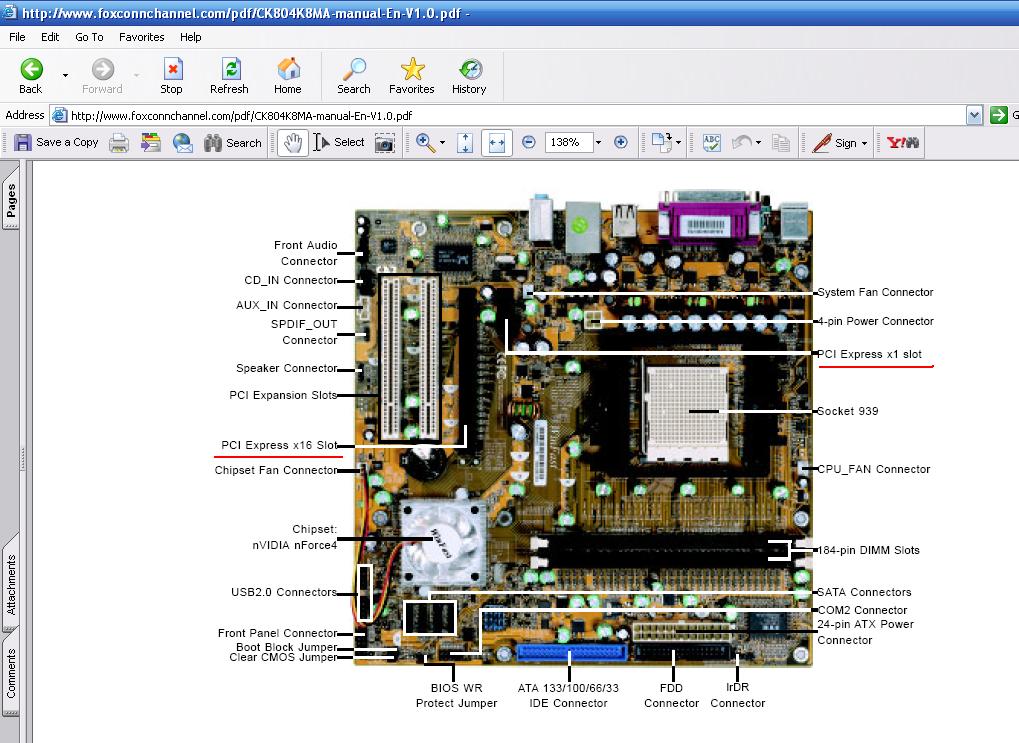Click the 'Front Panel Connector' label
The width and height of the screenshot is (1019, 743).
coord(277,633)
